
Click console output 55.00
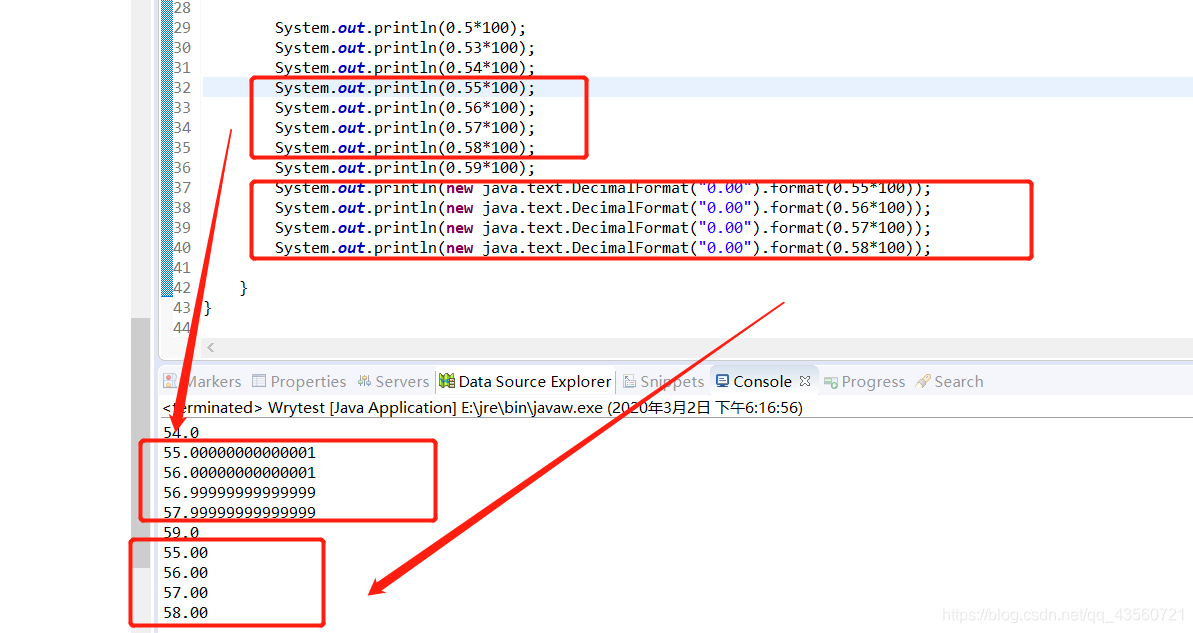coord(186,552)
